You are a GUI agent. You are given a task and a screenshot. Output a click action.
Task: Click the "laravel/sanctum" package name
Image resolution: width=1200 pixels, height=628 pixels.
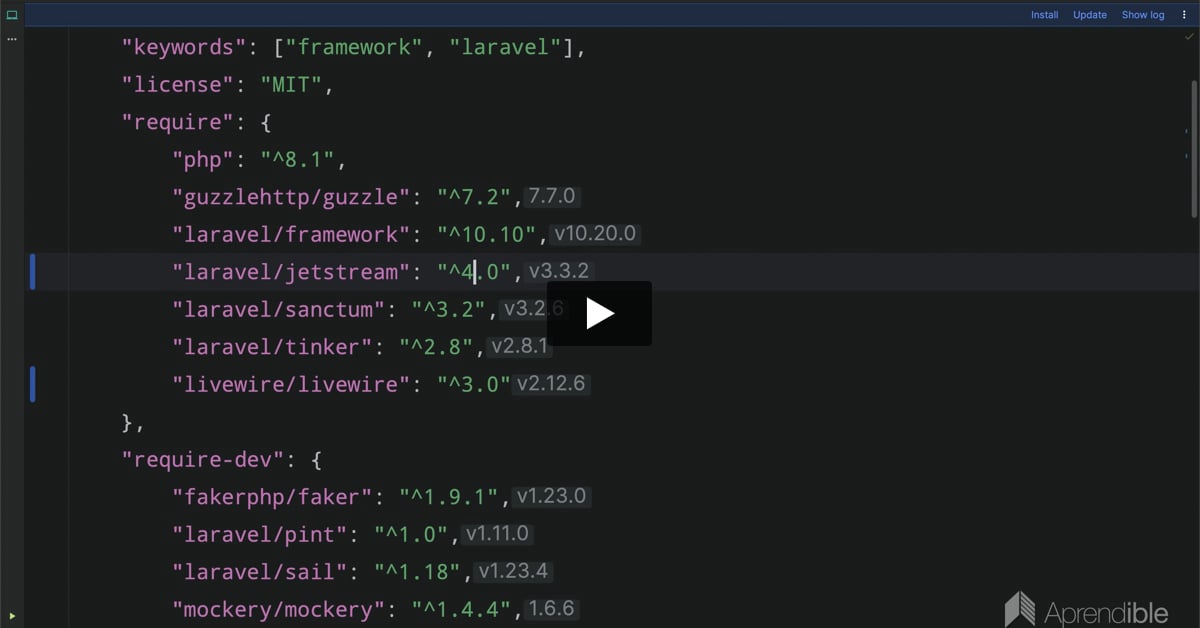pyautogui.click(x=278, y=309)
